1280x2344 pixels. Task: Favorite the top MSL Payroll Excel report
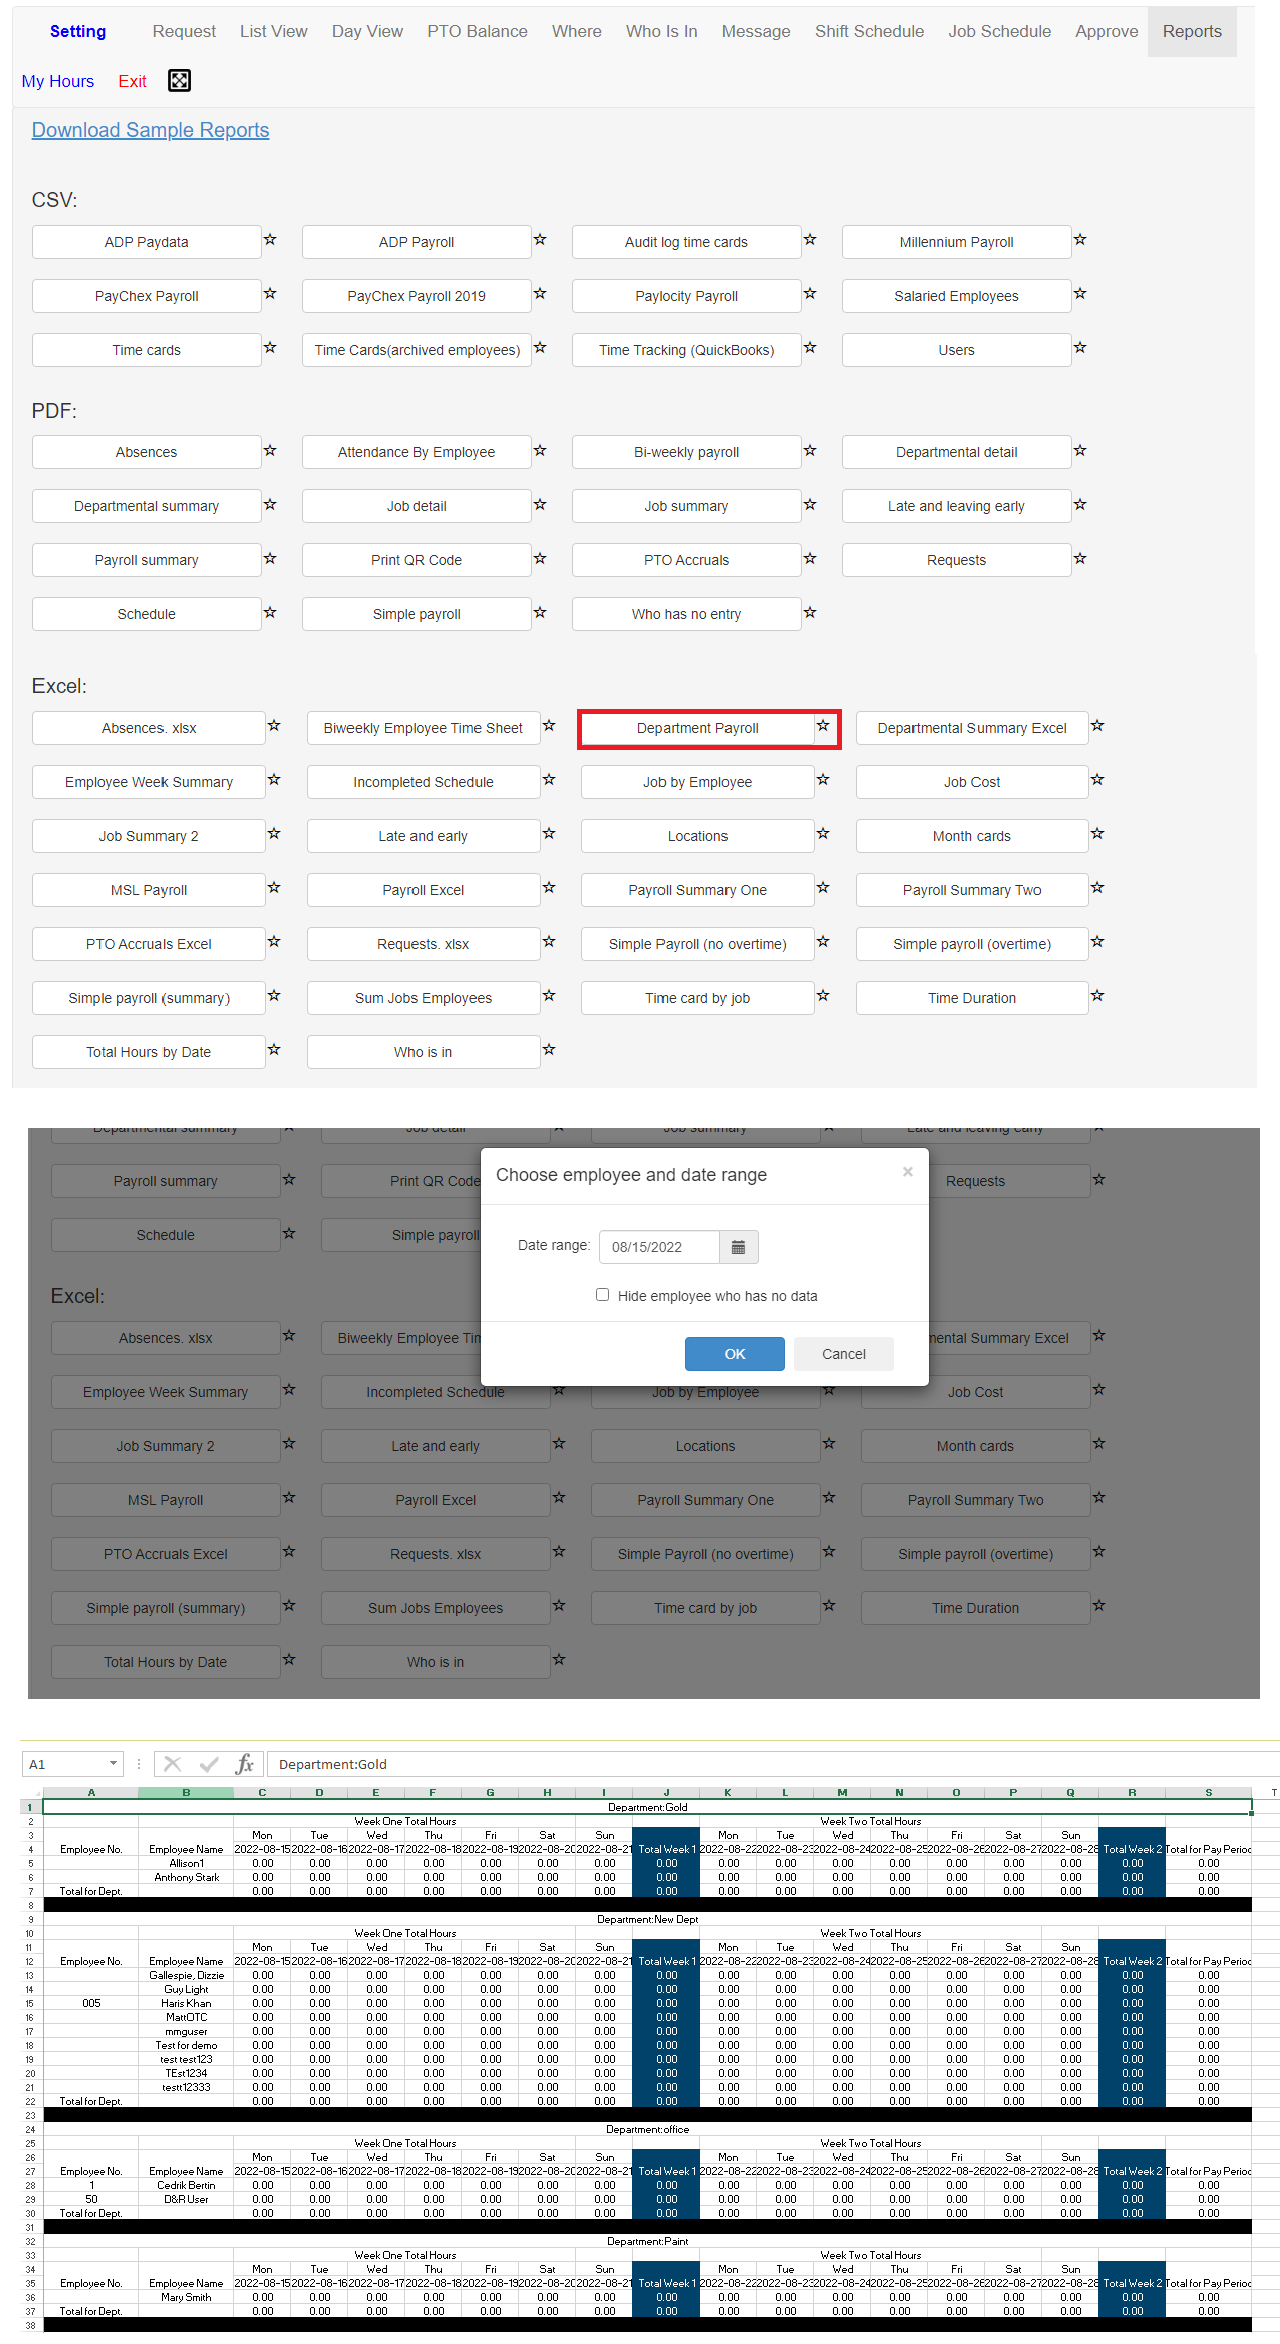(x=274, y=888)
